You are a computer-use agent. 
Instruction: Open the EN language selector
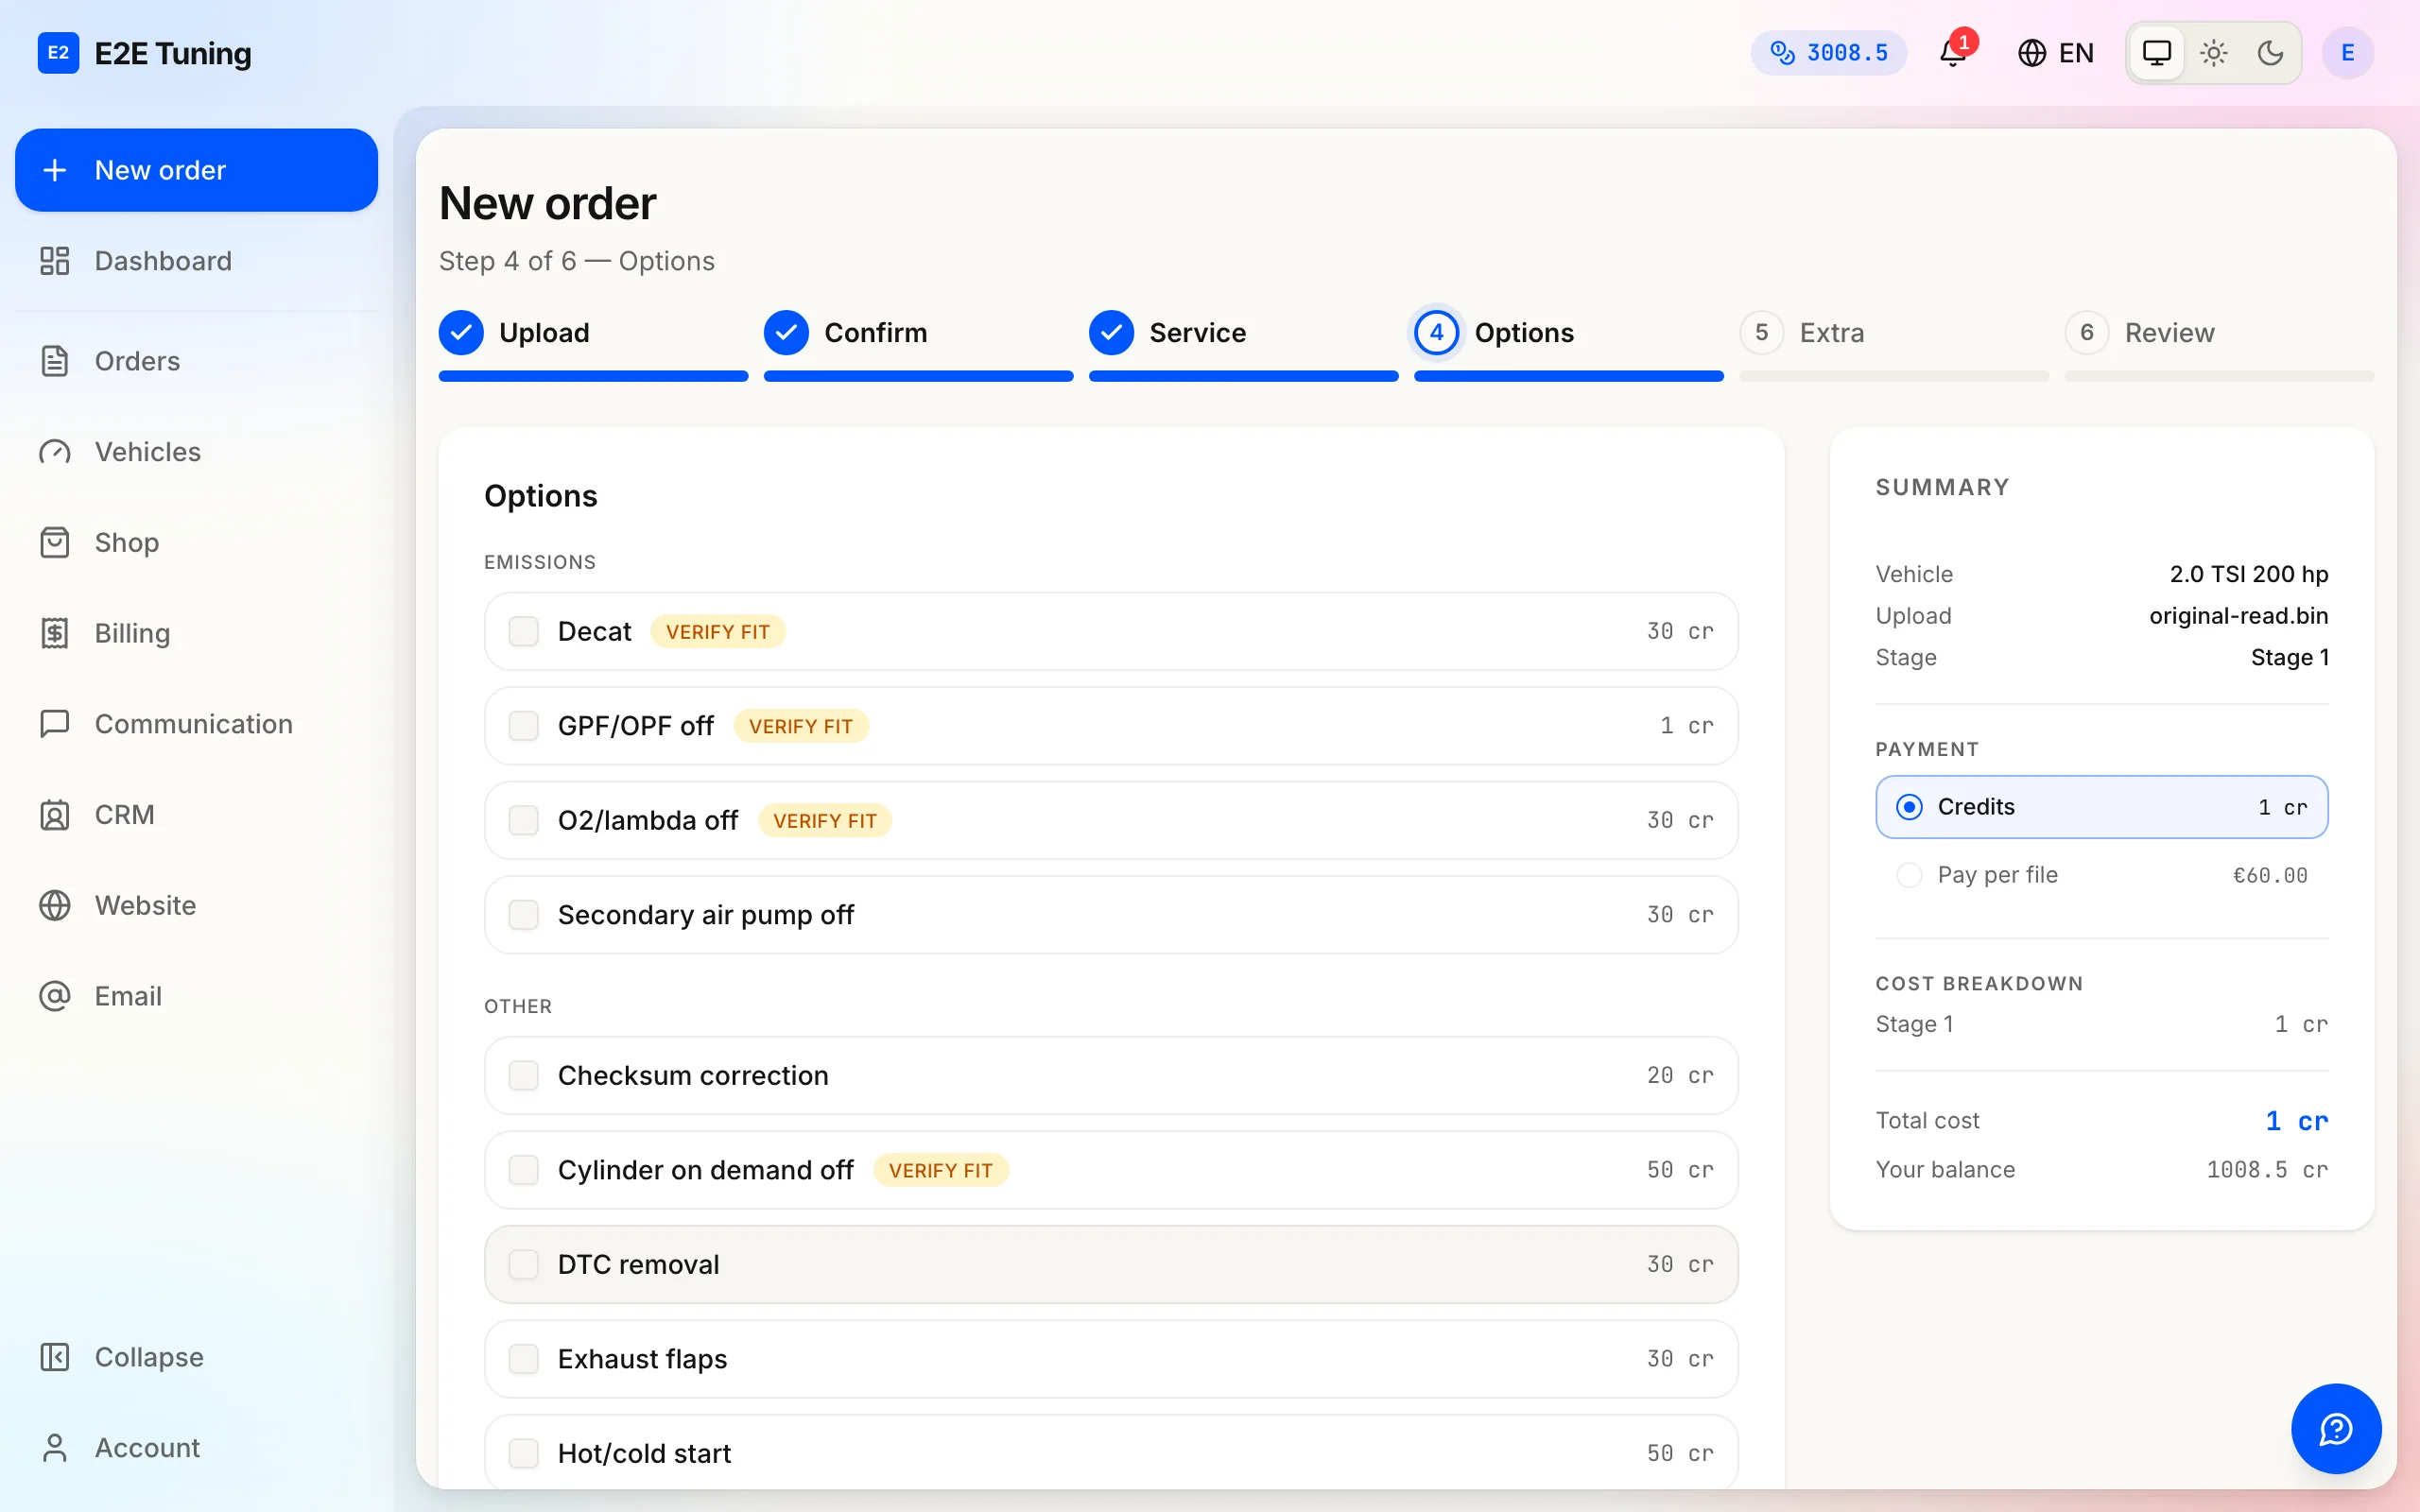pyautogui.click(x=2055, y=53)
